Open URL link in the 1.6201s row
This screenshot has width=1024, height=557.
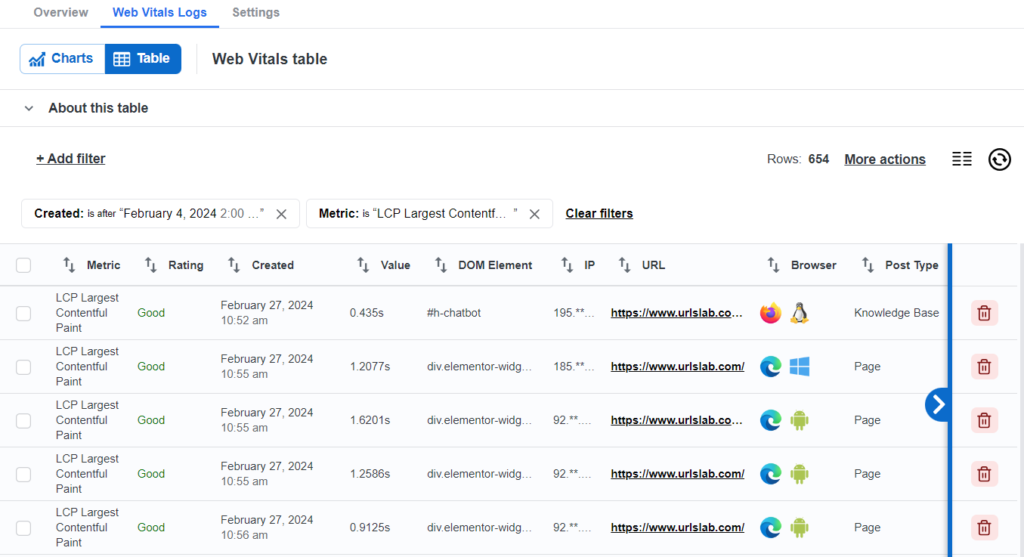tap(677, 420)
